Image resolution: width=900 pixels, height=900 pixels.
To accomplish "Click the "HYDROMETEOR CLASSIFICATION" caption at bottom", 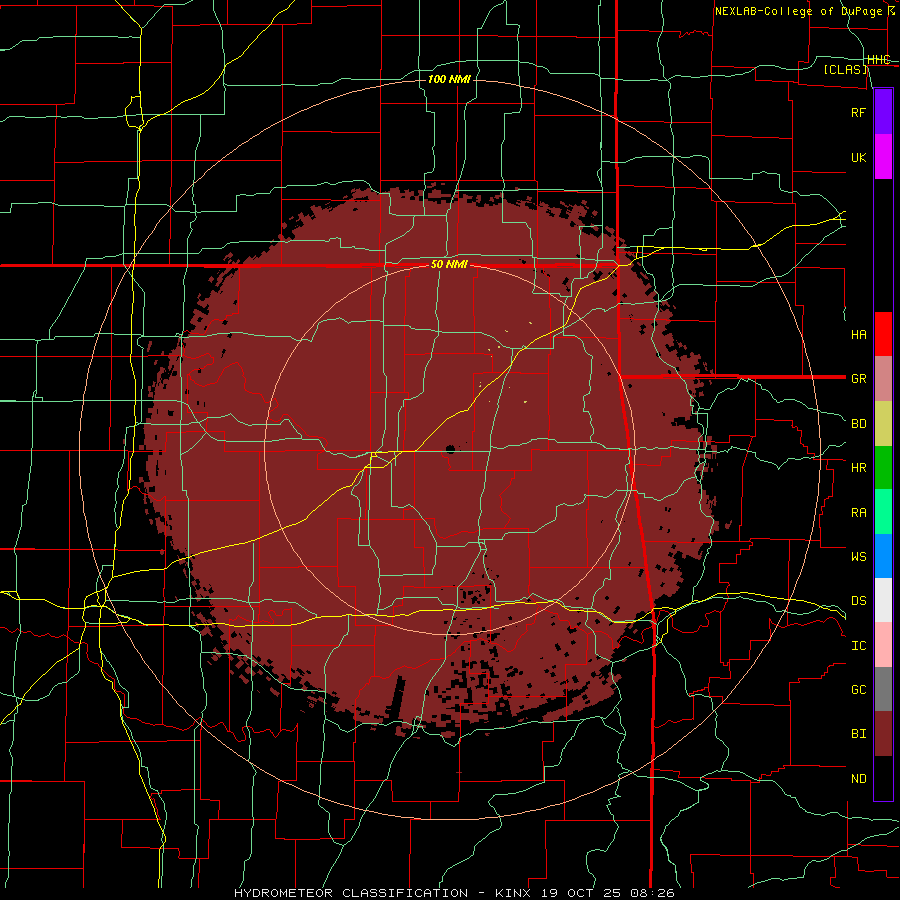I will coord(351,893).
